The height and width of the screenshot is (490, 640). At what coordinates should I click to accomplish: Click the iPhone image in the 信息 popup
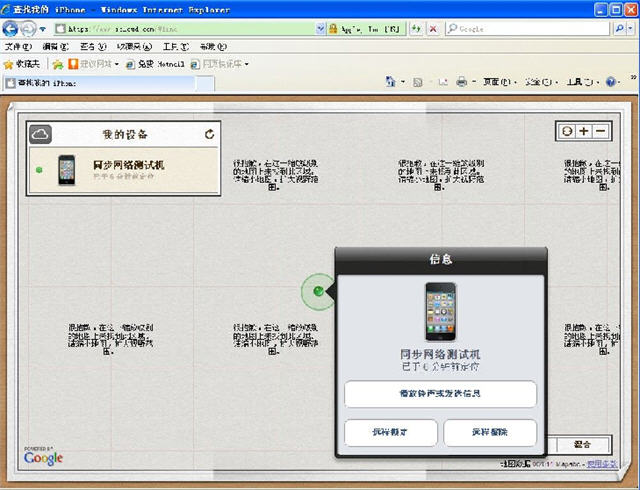440,312
